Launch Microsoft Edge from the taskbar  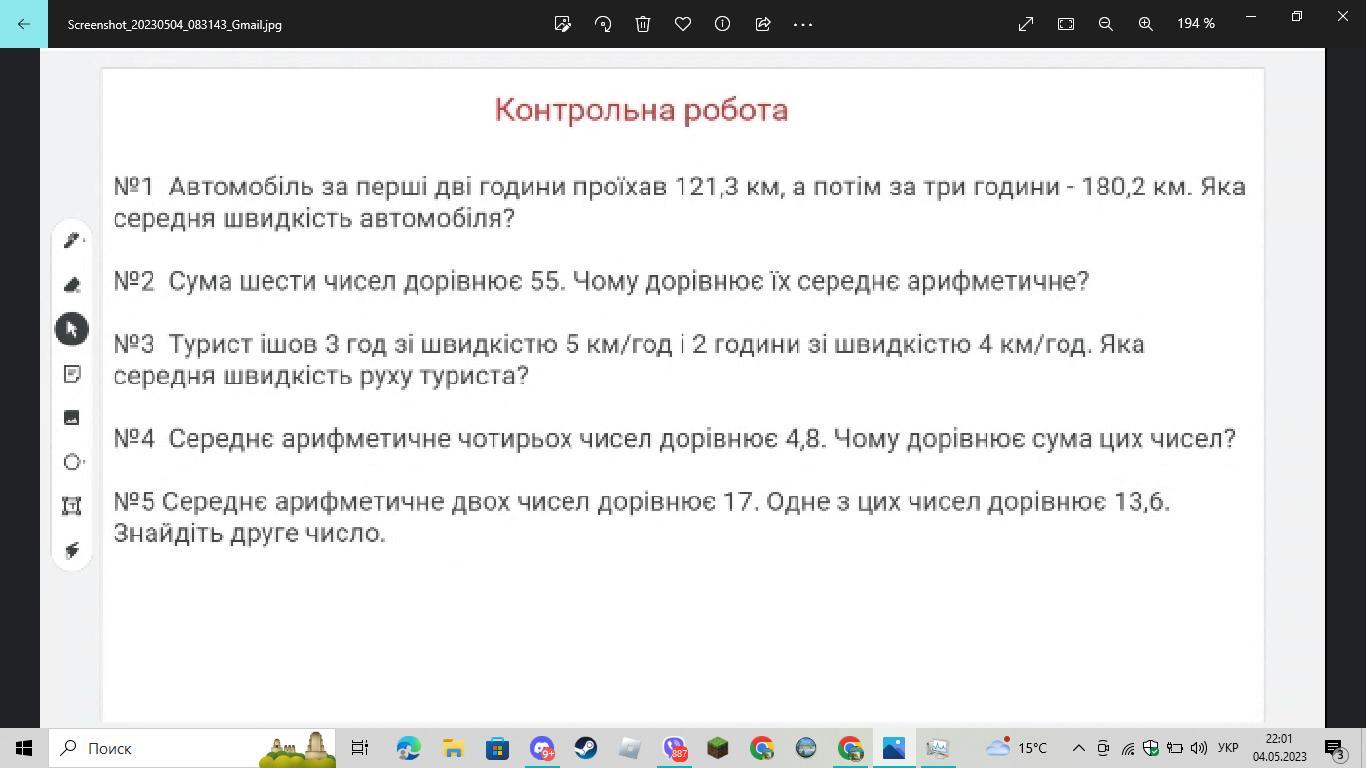tap(408, 748)
